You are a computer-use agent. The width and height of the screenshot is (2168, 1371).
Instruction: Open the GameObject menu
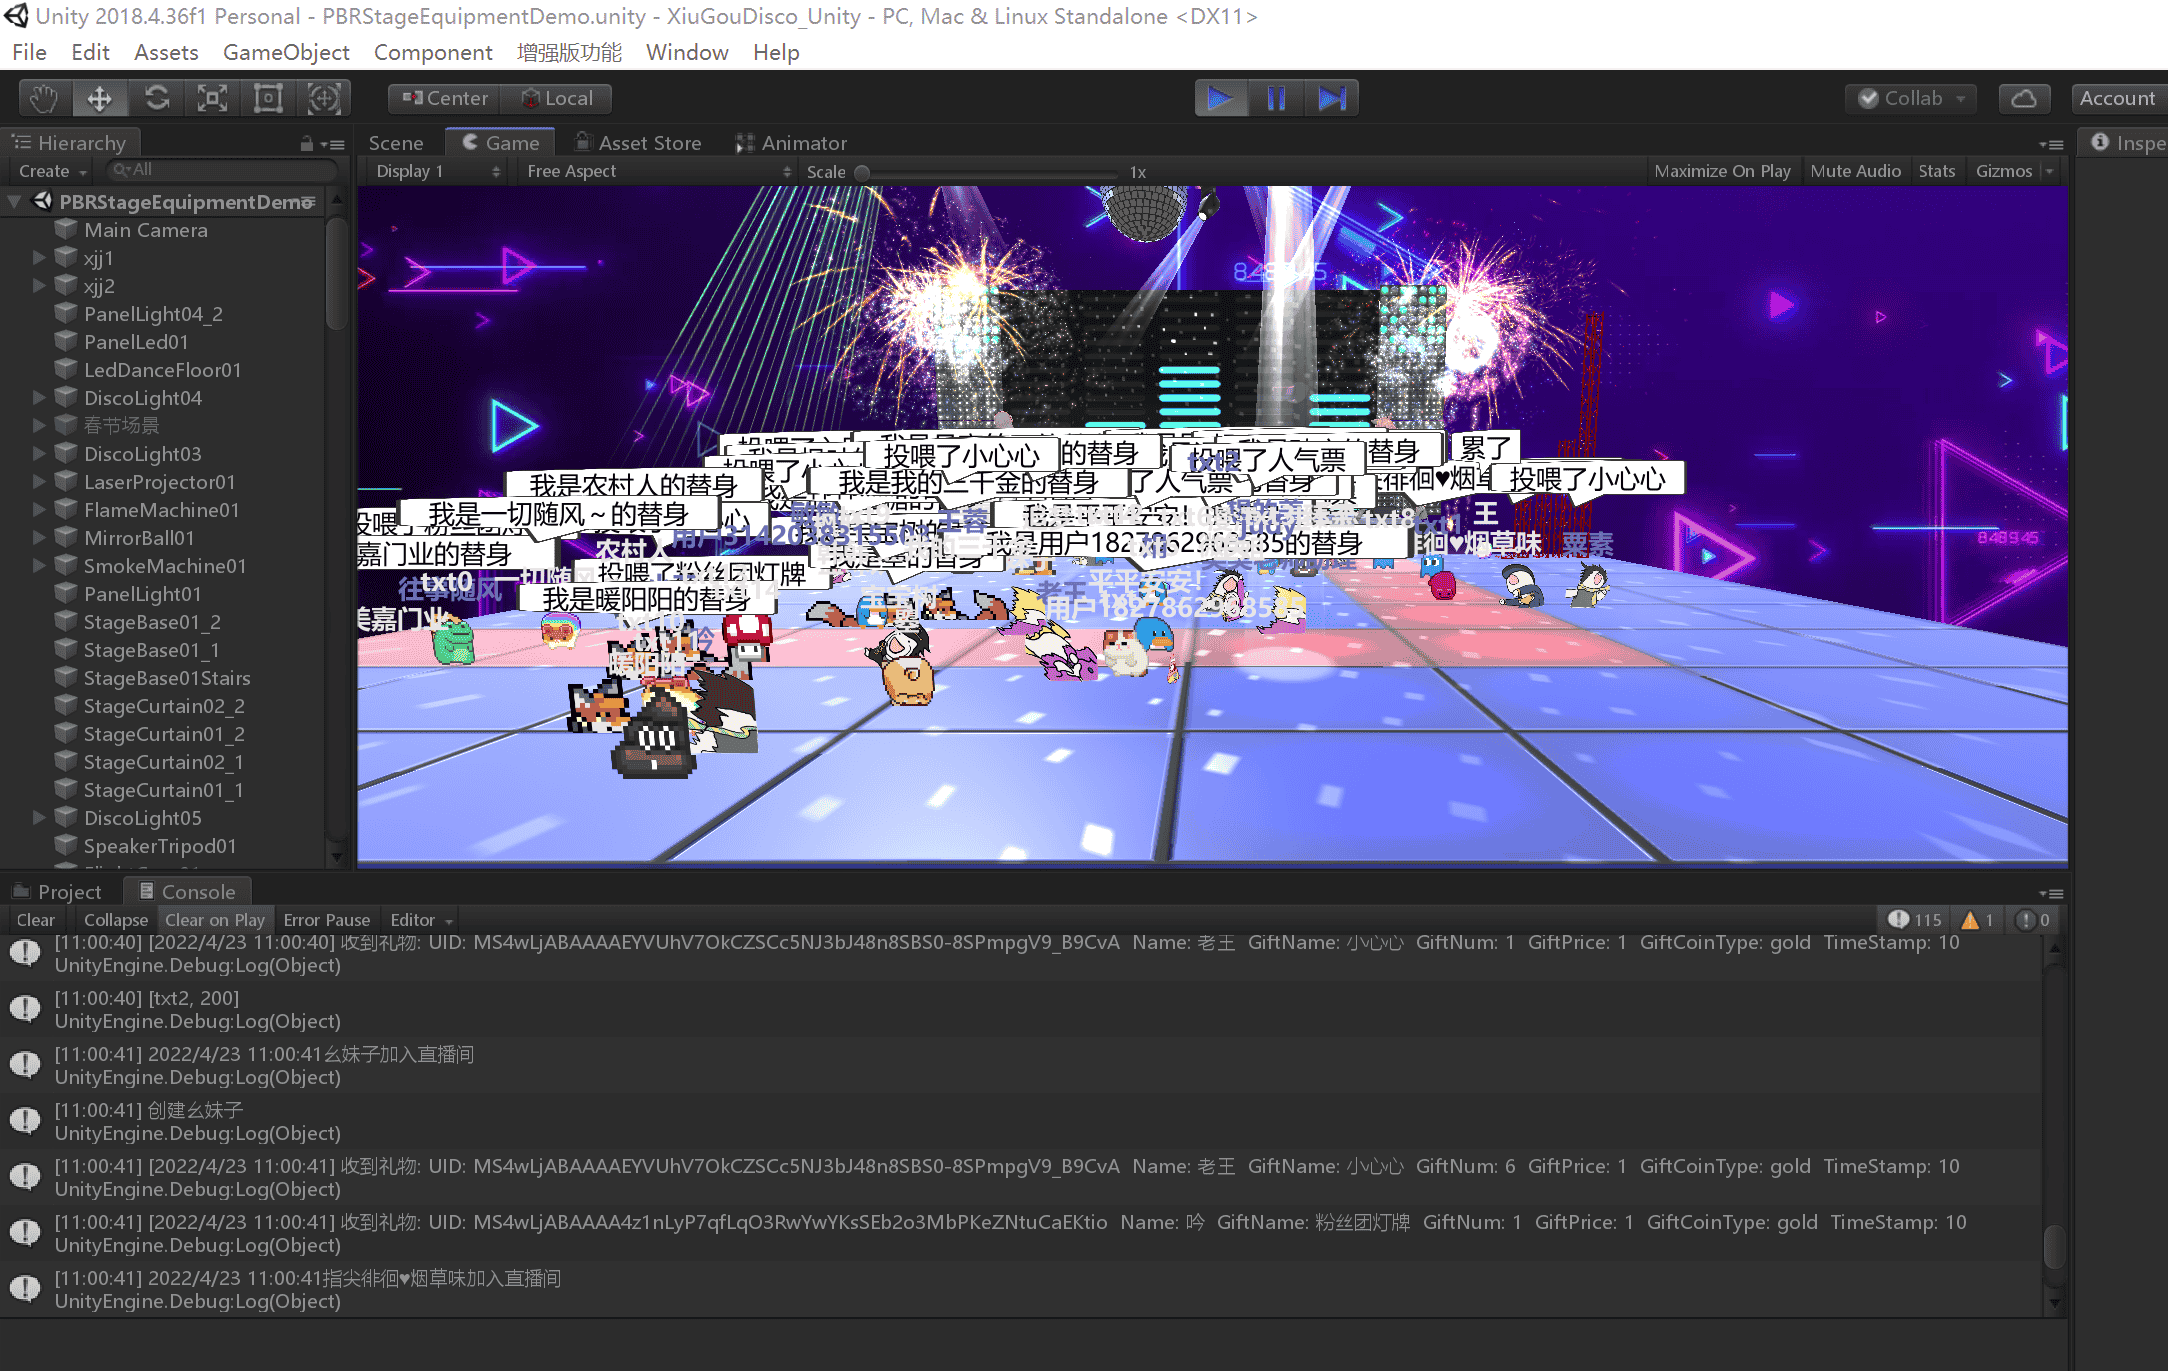tap(287, 52)
